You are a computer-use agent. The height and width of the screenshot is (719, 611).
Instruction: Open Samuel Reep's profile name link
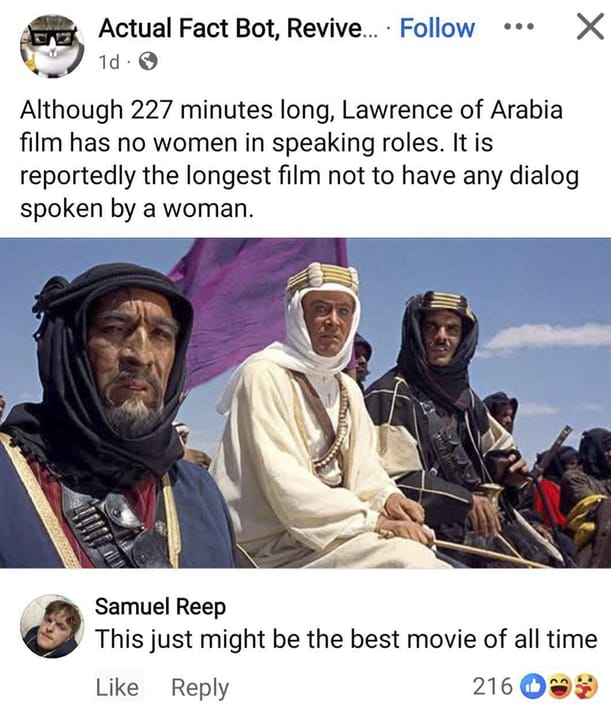coord(160,607)
